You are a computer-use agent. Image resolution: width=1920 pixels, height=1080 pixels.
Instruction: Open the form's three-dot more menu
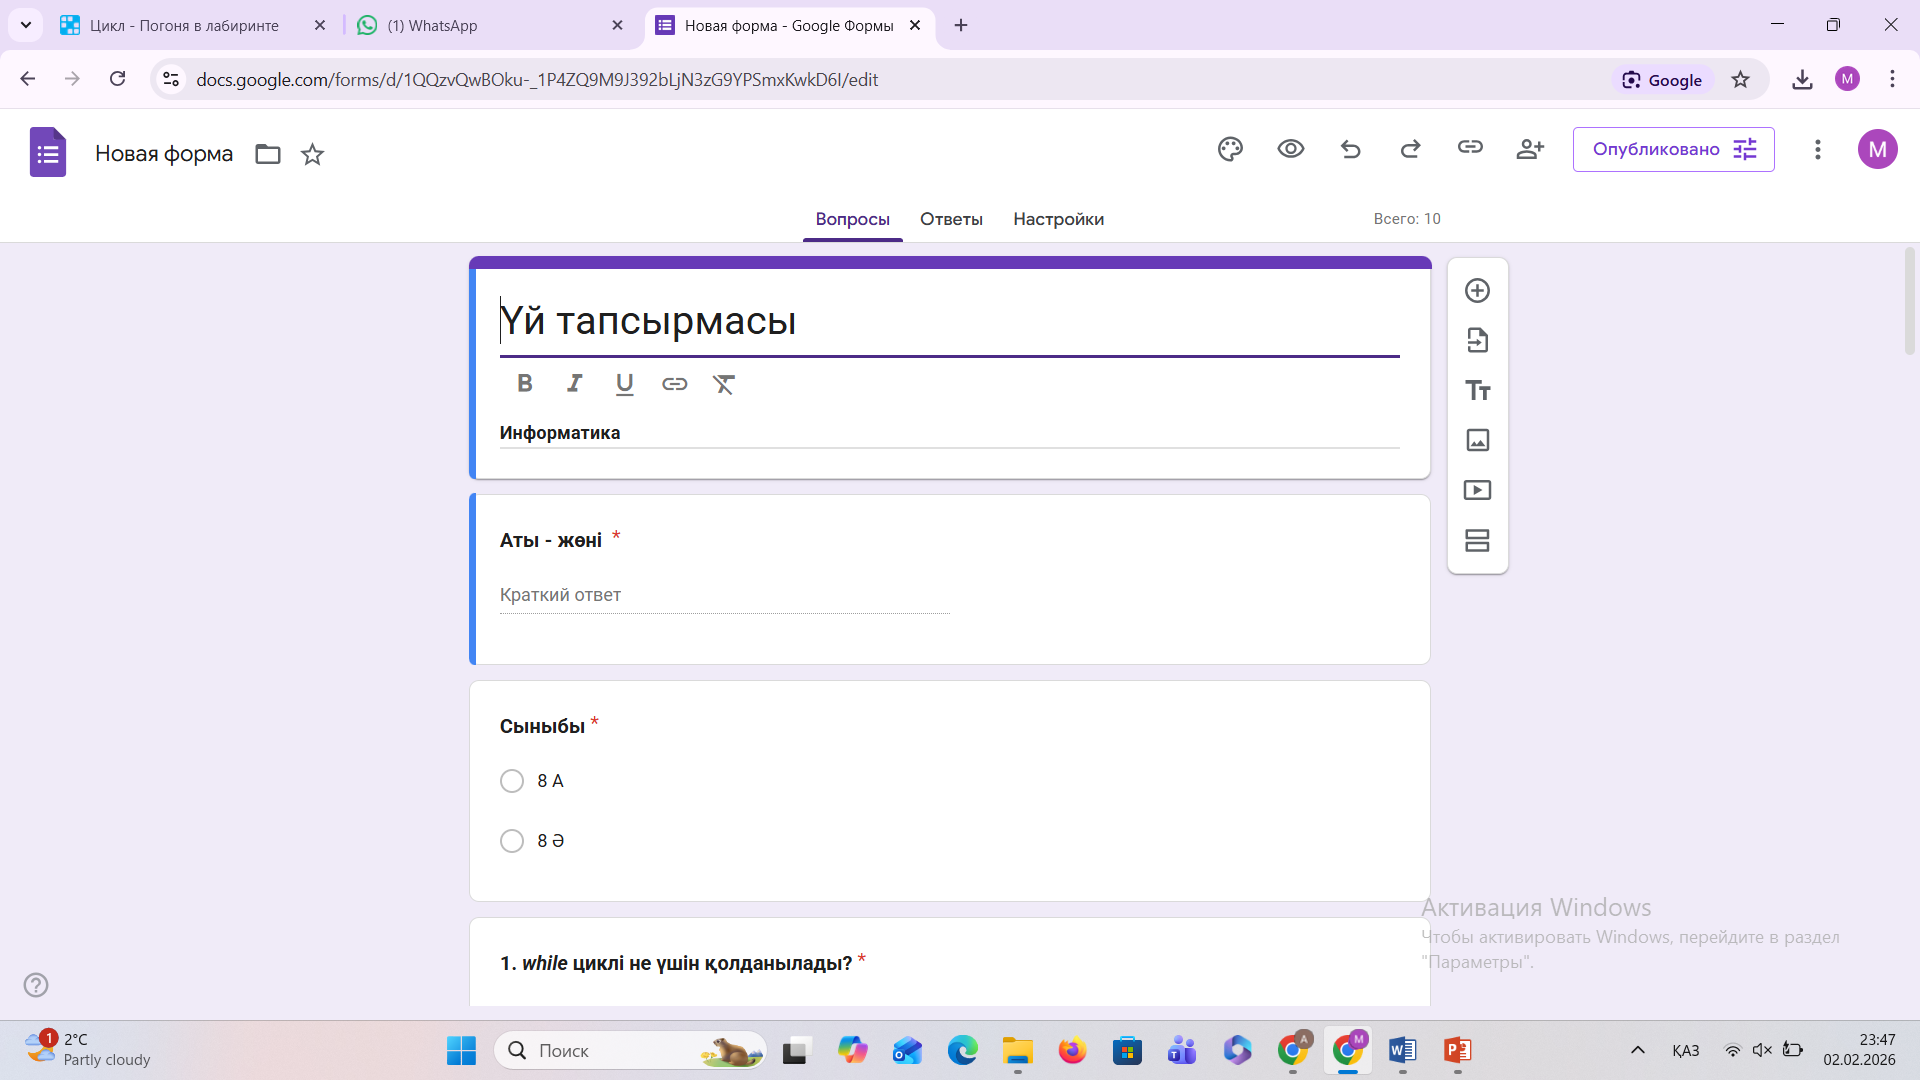pos(1817,149)
